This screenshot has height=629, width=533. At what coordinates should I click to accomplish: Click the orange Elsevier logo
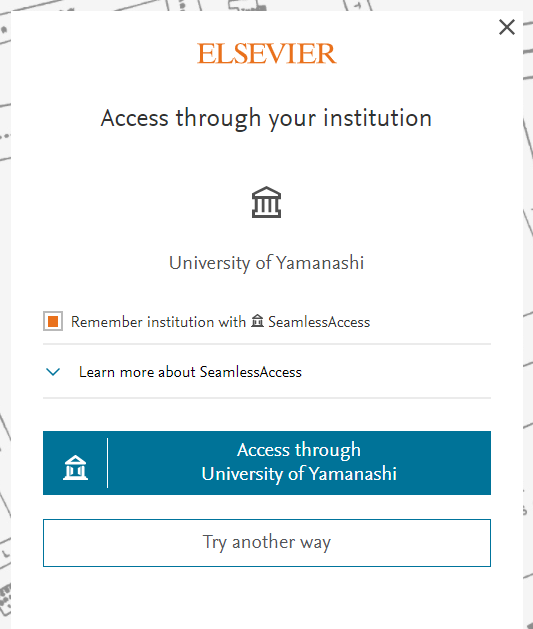coord(267,54)
